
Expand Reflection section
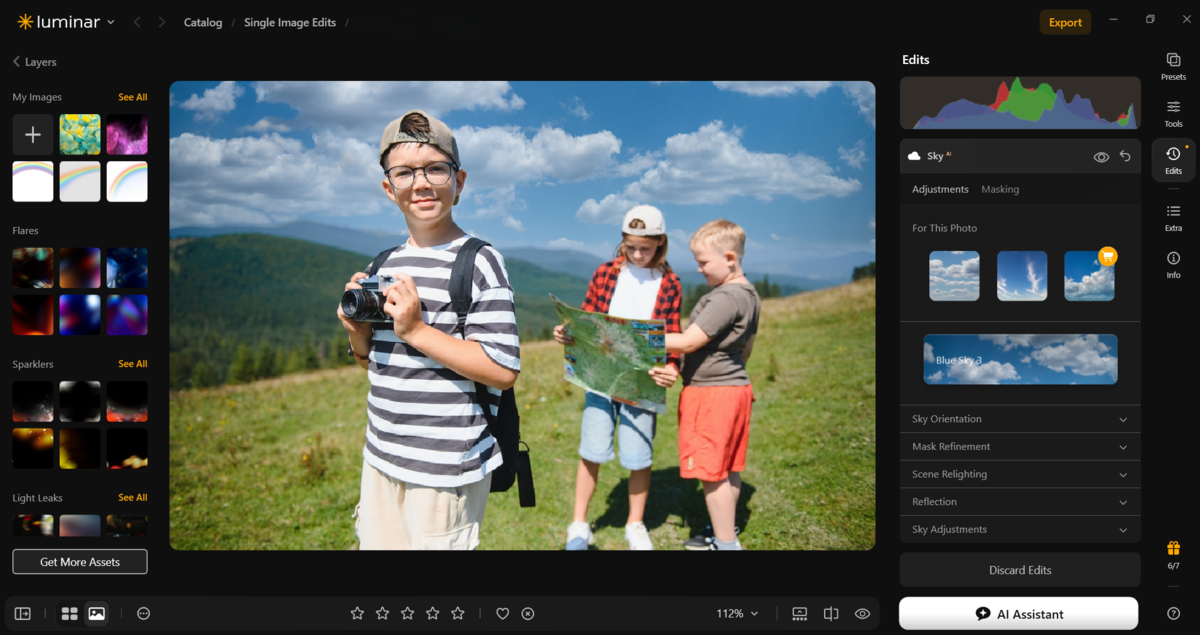(1020, 502)
